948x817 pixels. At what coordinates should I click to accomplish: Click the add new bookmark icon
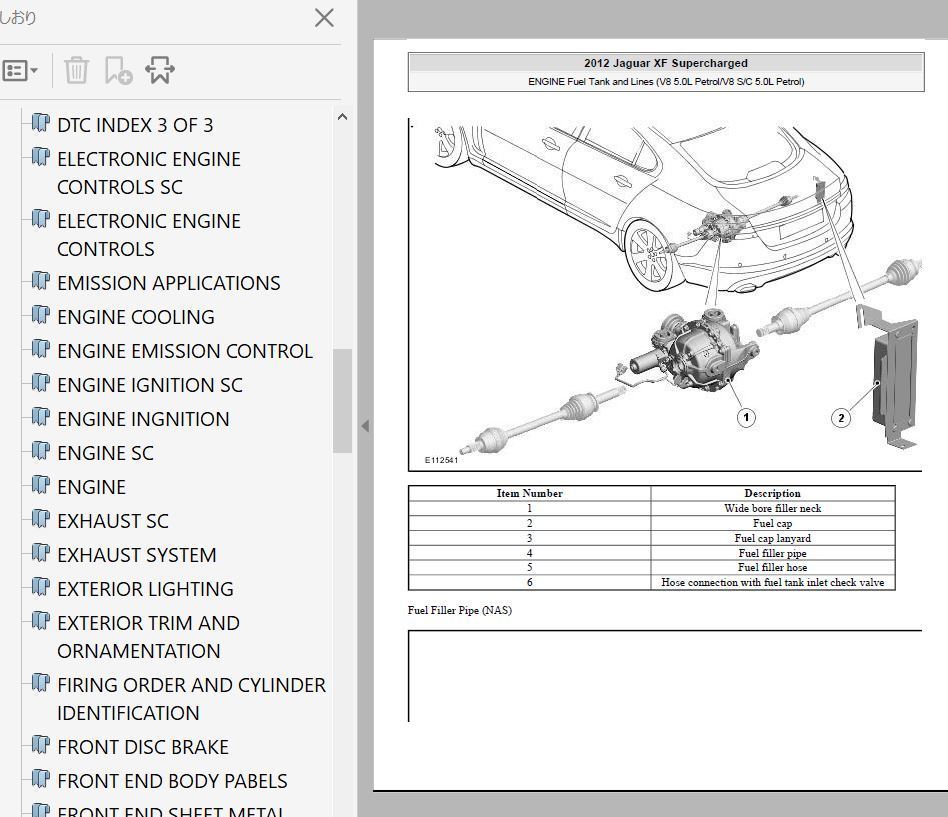[x=118, y=71]
